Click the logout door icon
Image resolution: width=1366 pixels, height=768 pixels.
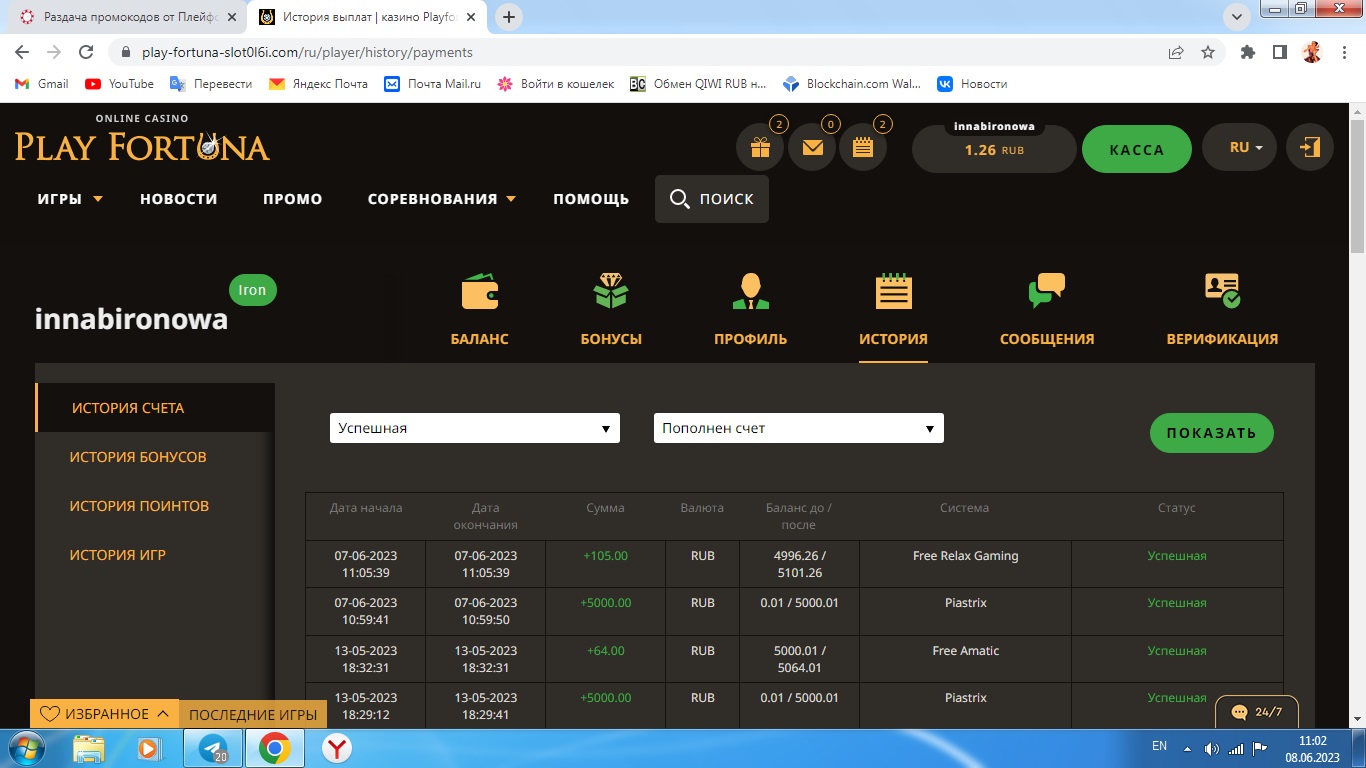(1309, 147)
